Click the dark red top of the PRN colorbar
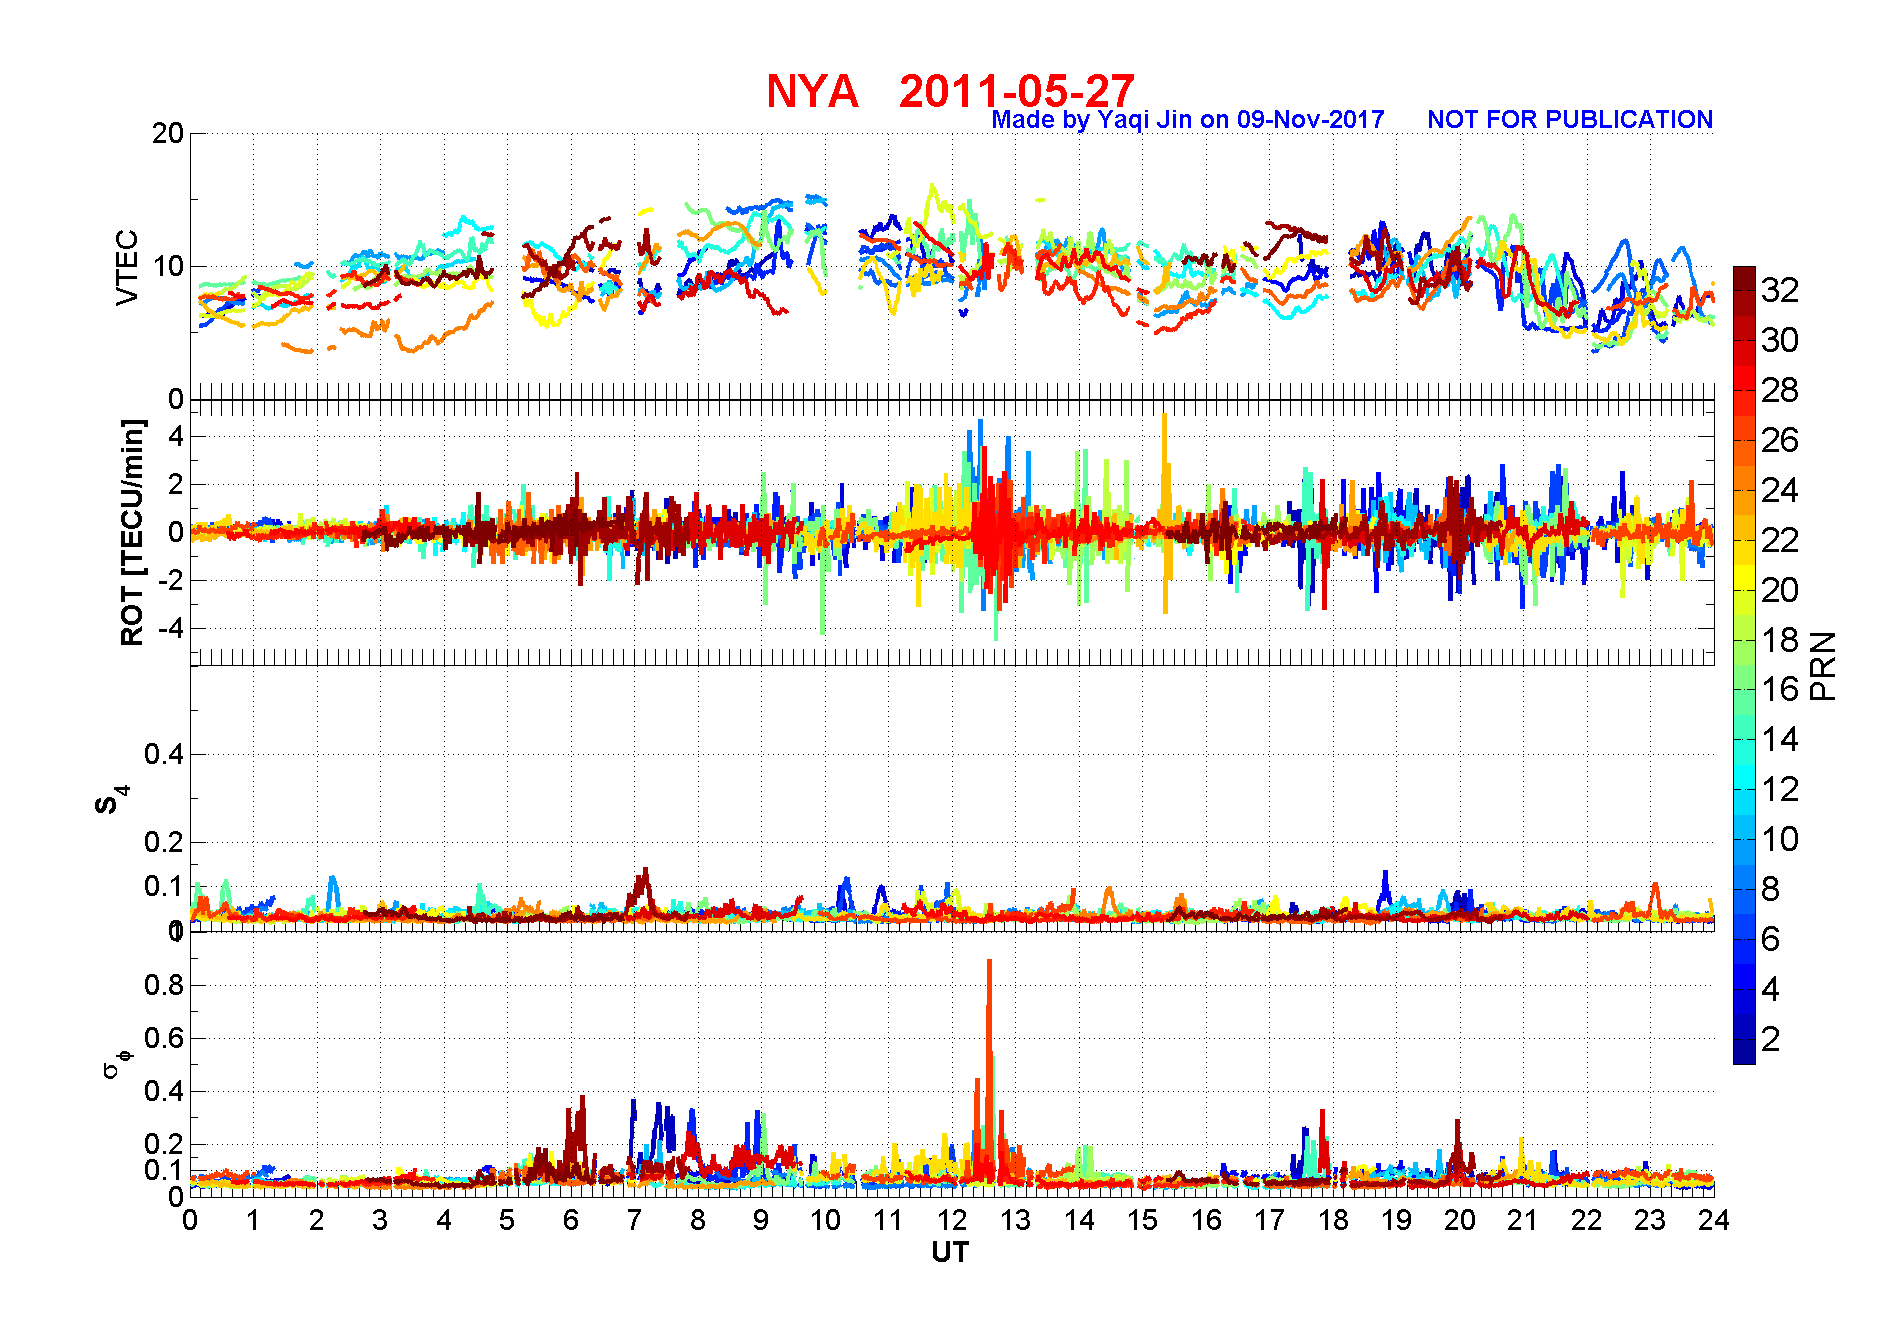 [x=1744, y=279]
